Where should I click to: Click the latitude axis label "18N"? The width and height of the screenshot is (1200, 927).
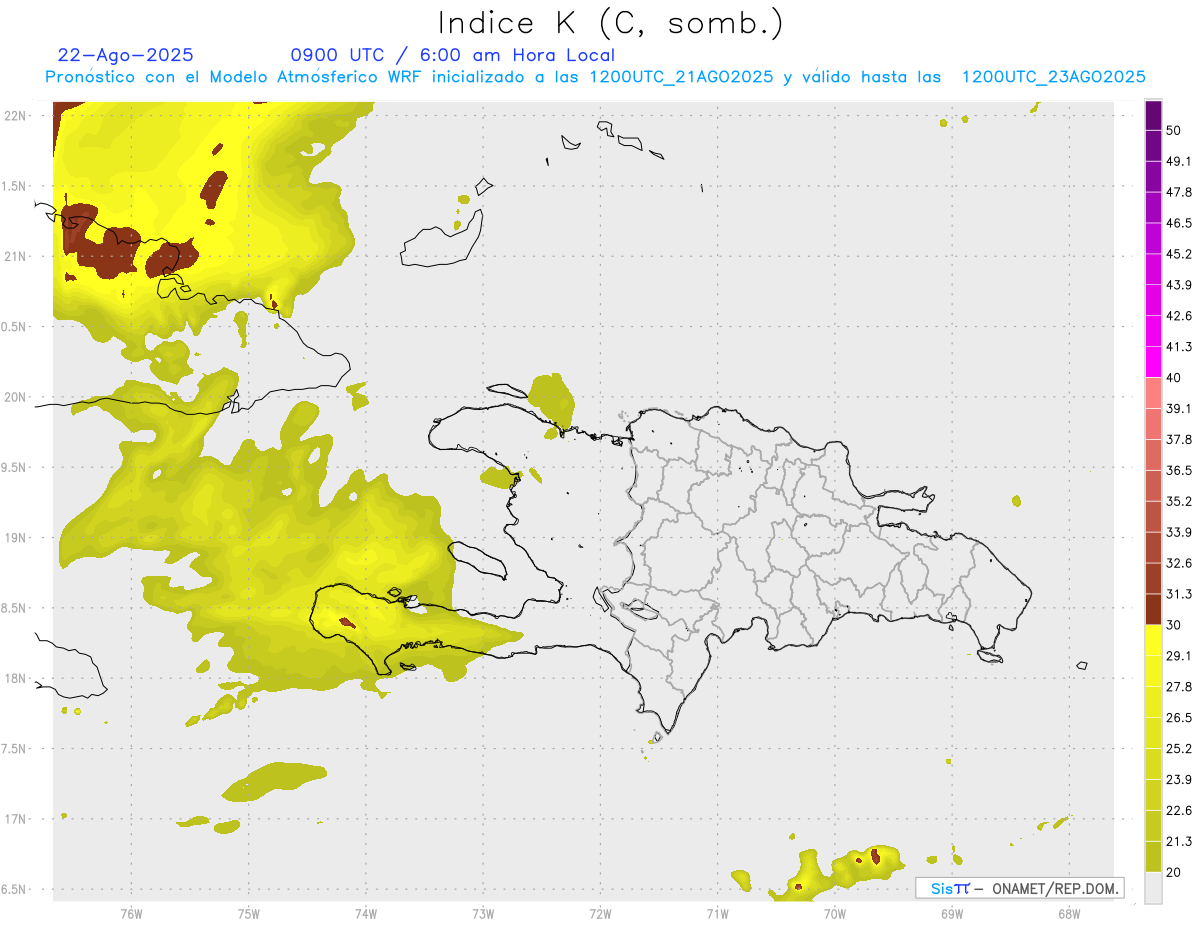(x=17, y=679)
